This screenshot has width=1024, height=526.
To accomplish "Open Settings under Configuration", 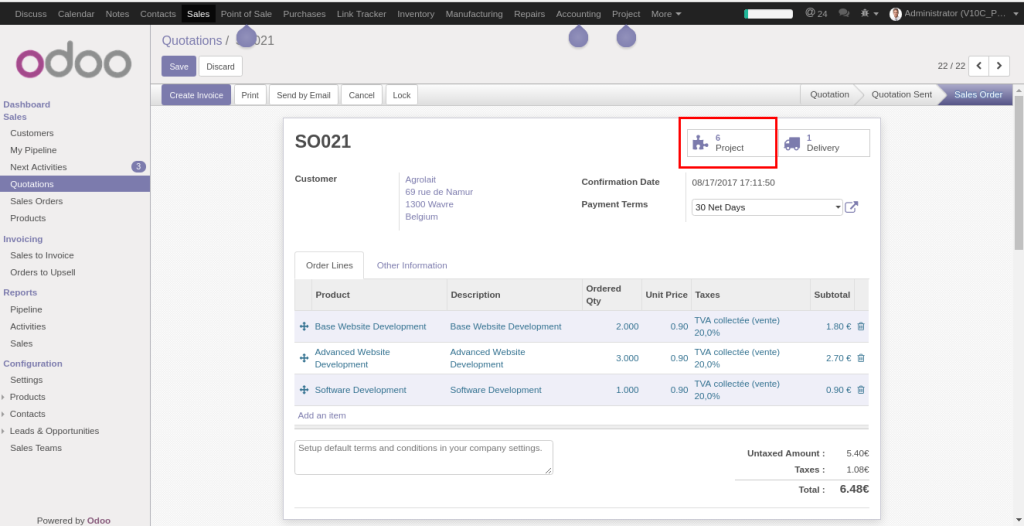I will (26, 380).
